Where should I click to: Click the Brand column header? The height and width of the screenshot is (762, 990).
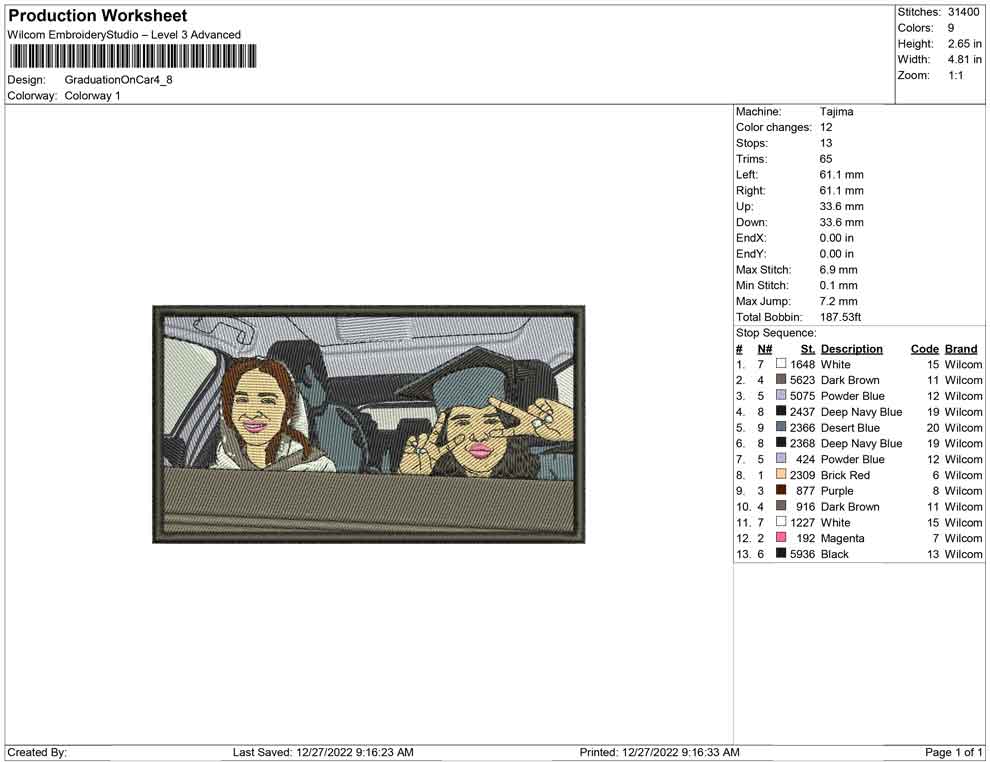(x=960, y=348)
